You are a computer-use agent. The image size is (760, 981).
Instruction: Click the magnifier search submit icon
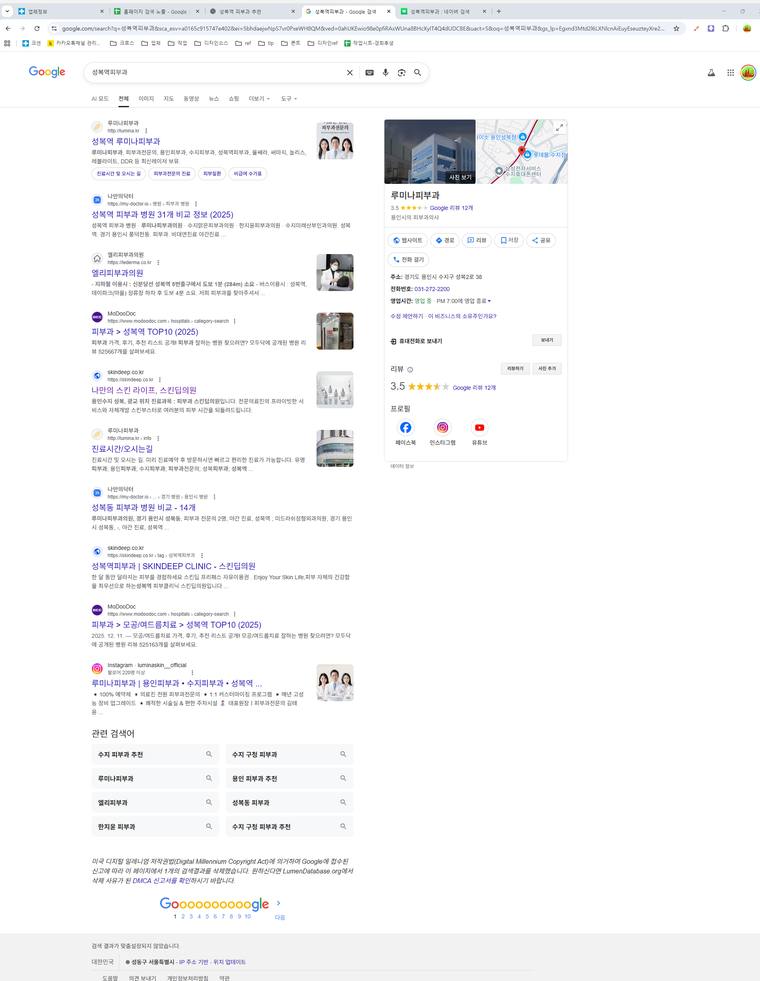417,73
